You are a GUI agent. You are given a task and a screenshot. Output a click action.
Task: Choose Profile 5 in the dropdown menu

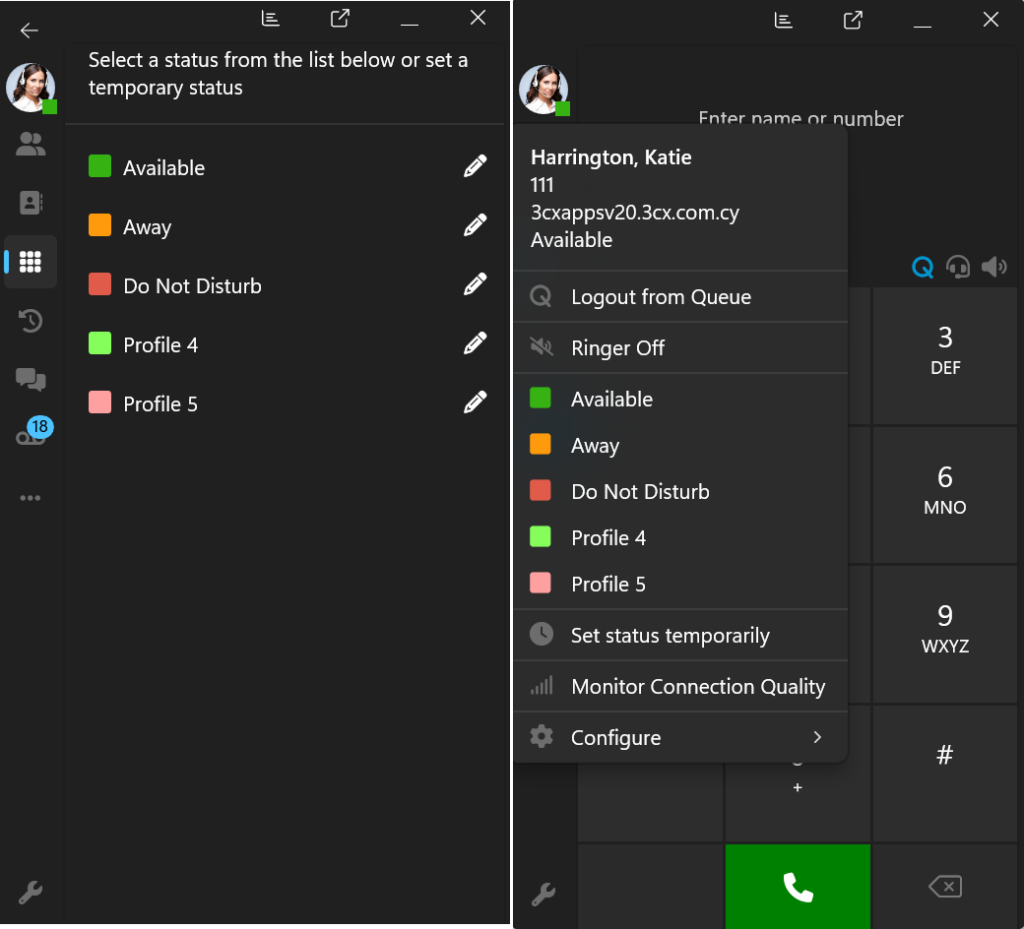[680, 584]
